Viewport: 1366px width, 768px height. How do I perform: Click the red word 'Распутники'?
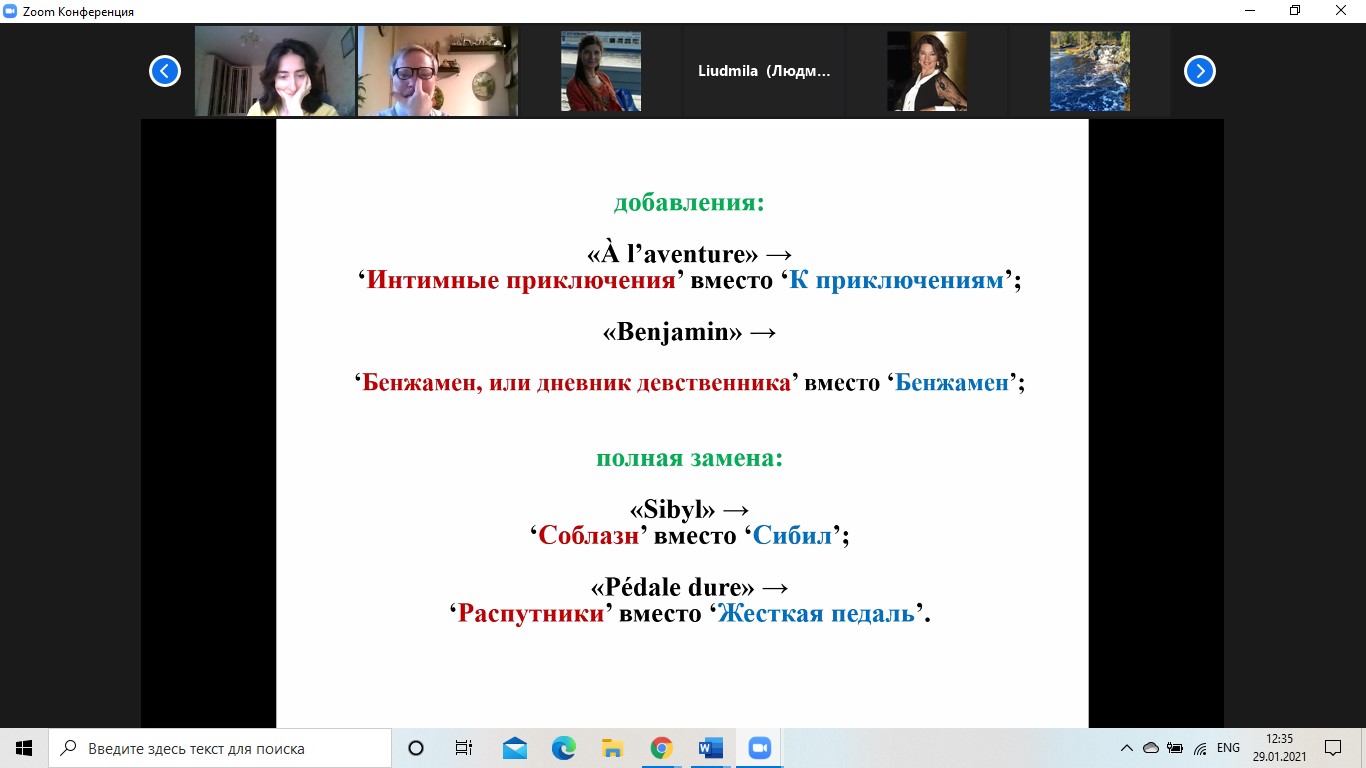pos(531,613)
